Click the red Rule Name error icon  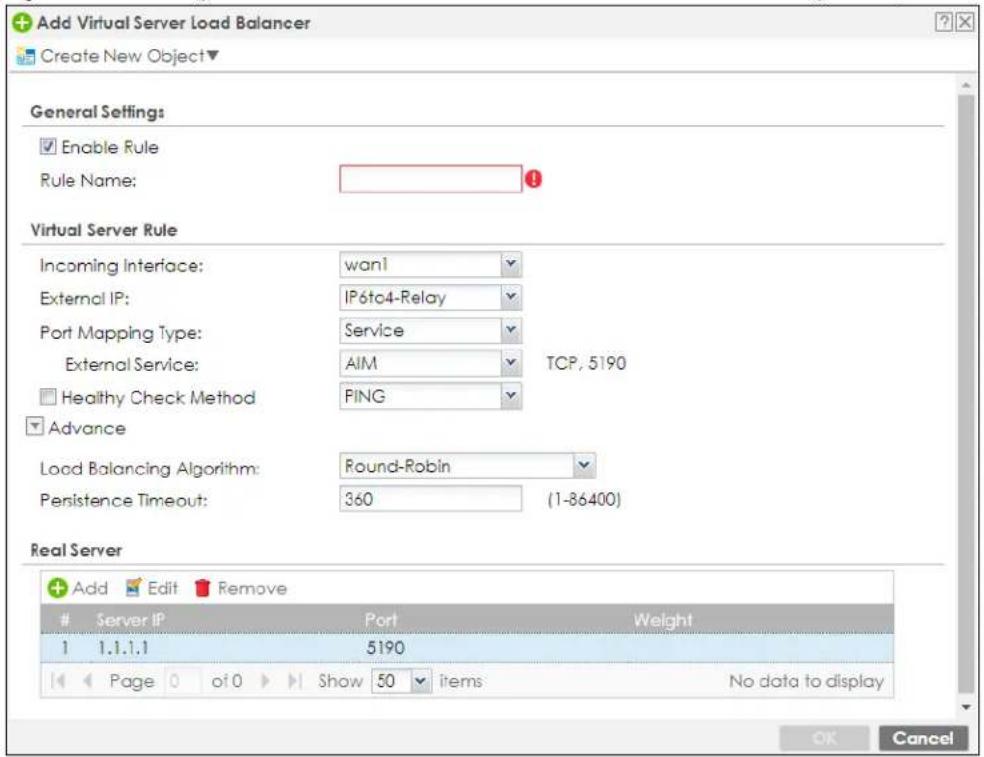pos(533,180)
